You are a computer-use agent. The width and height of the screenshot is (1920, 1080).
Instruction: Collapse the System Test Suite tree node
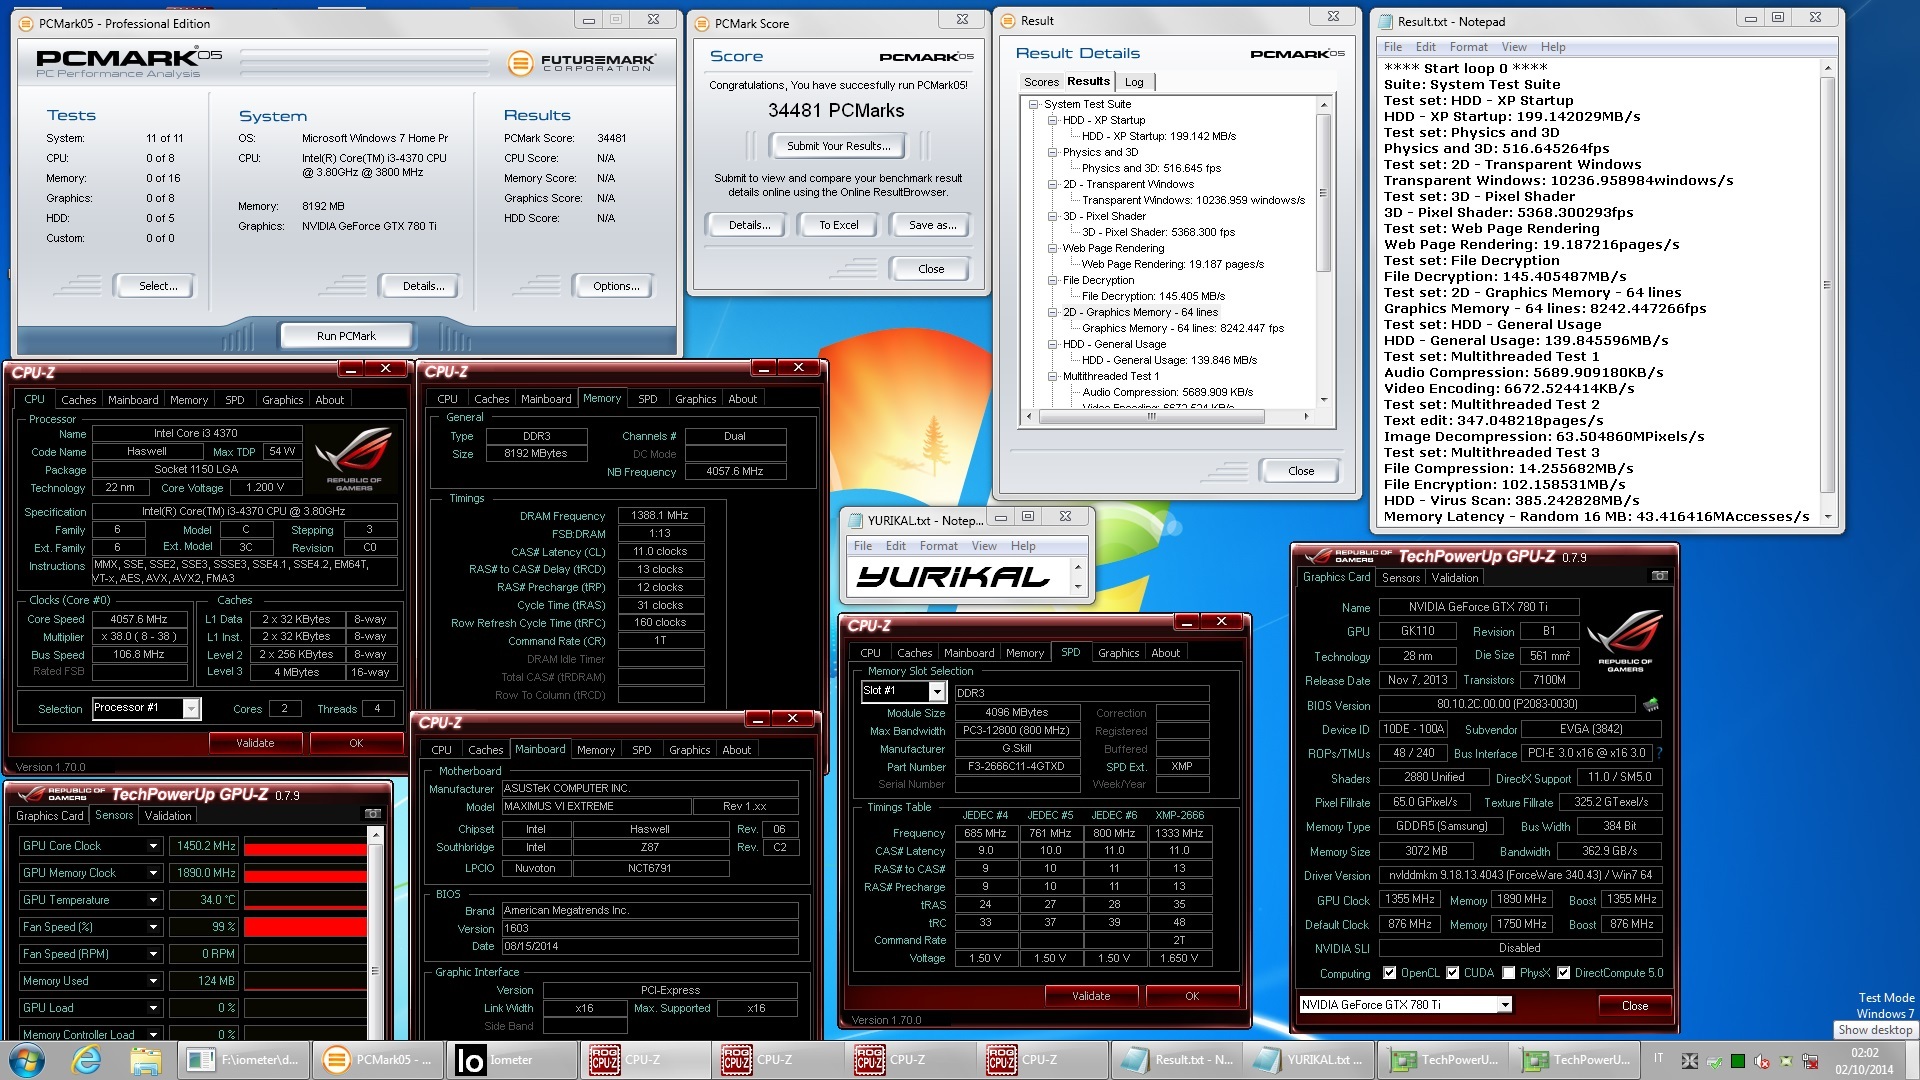[1034, 104]
